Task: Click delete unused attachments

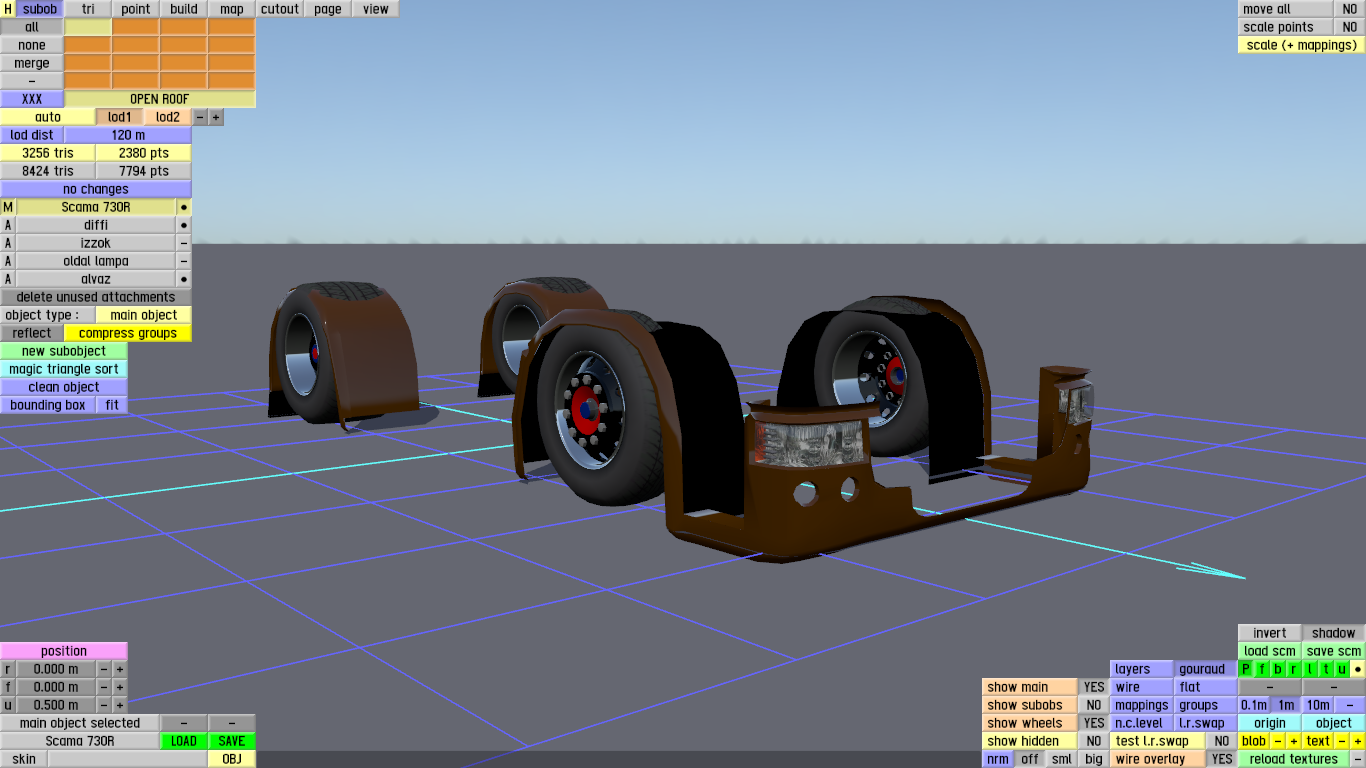Action: (x=96, y=297)
